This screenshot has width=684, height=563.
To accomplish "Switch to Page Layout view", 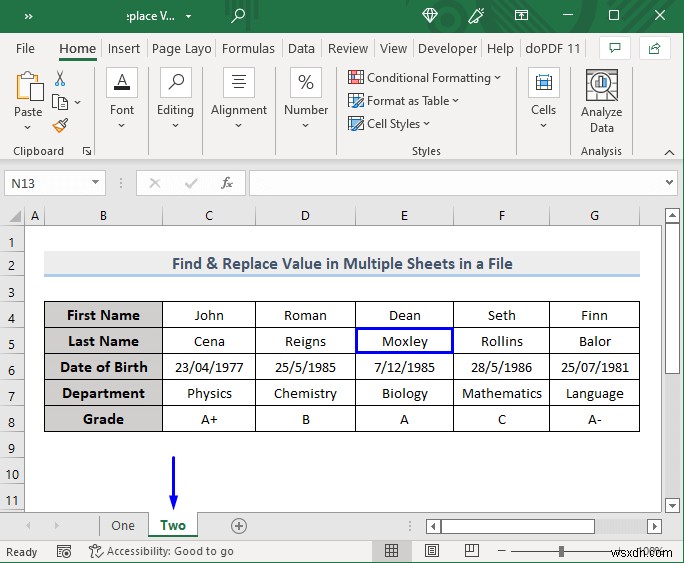I will (x=432, y=551).
